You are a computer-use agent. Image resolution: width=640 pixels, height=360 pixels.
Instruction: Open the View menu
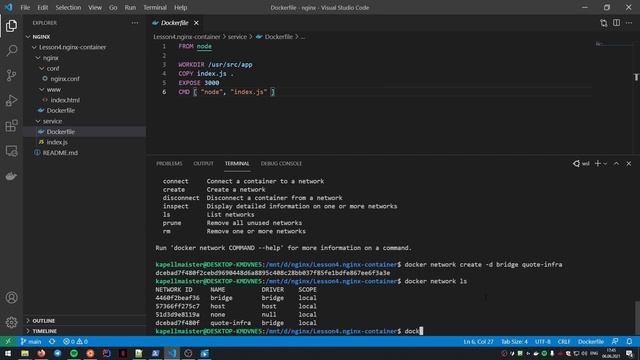pos(95,7)
